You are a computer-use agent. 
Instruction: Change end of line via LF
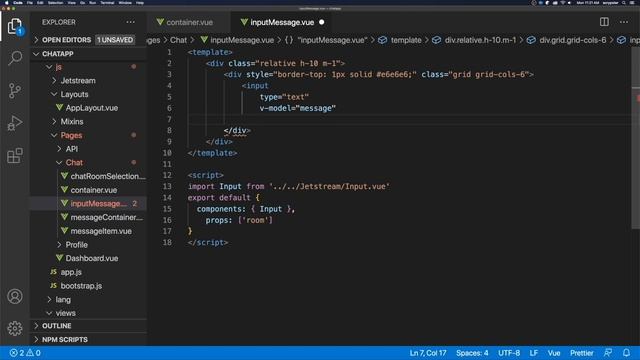coord(533,353)
